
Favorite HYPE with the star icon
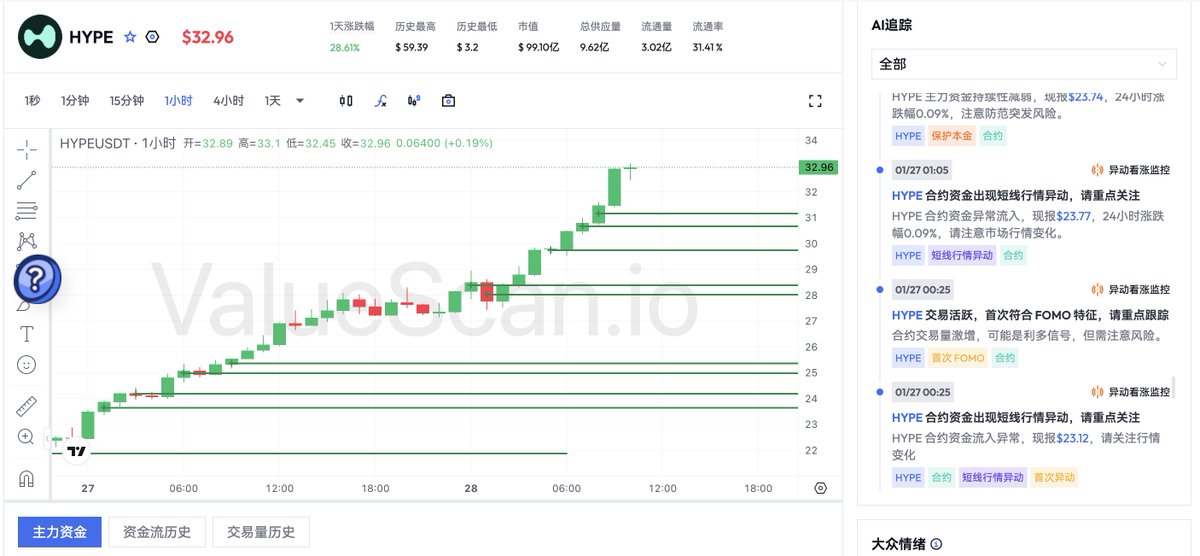(x=130, y=37)
